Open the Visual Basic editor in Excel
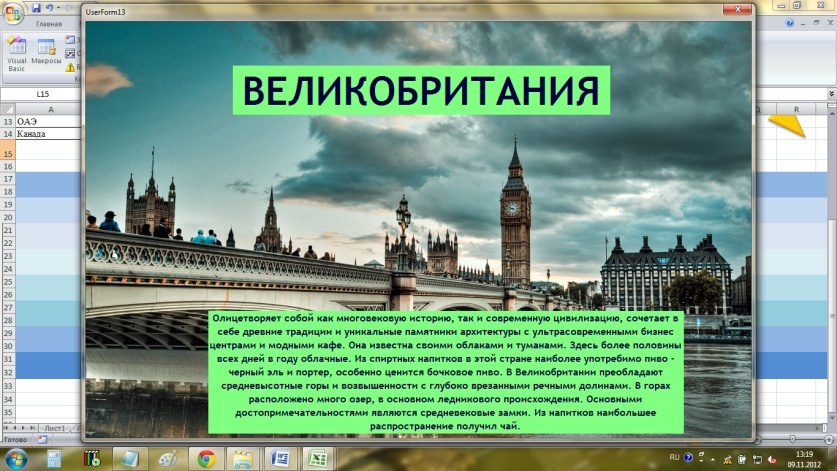This screenshot has height=471, width=837. [17, 54]
